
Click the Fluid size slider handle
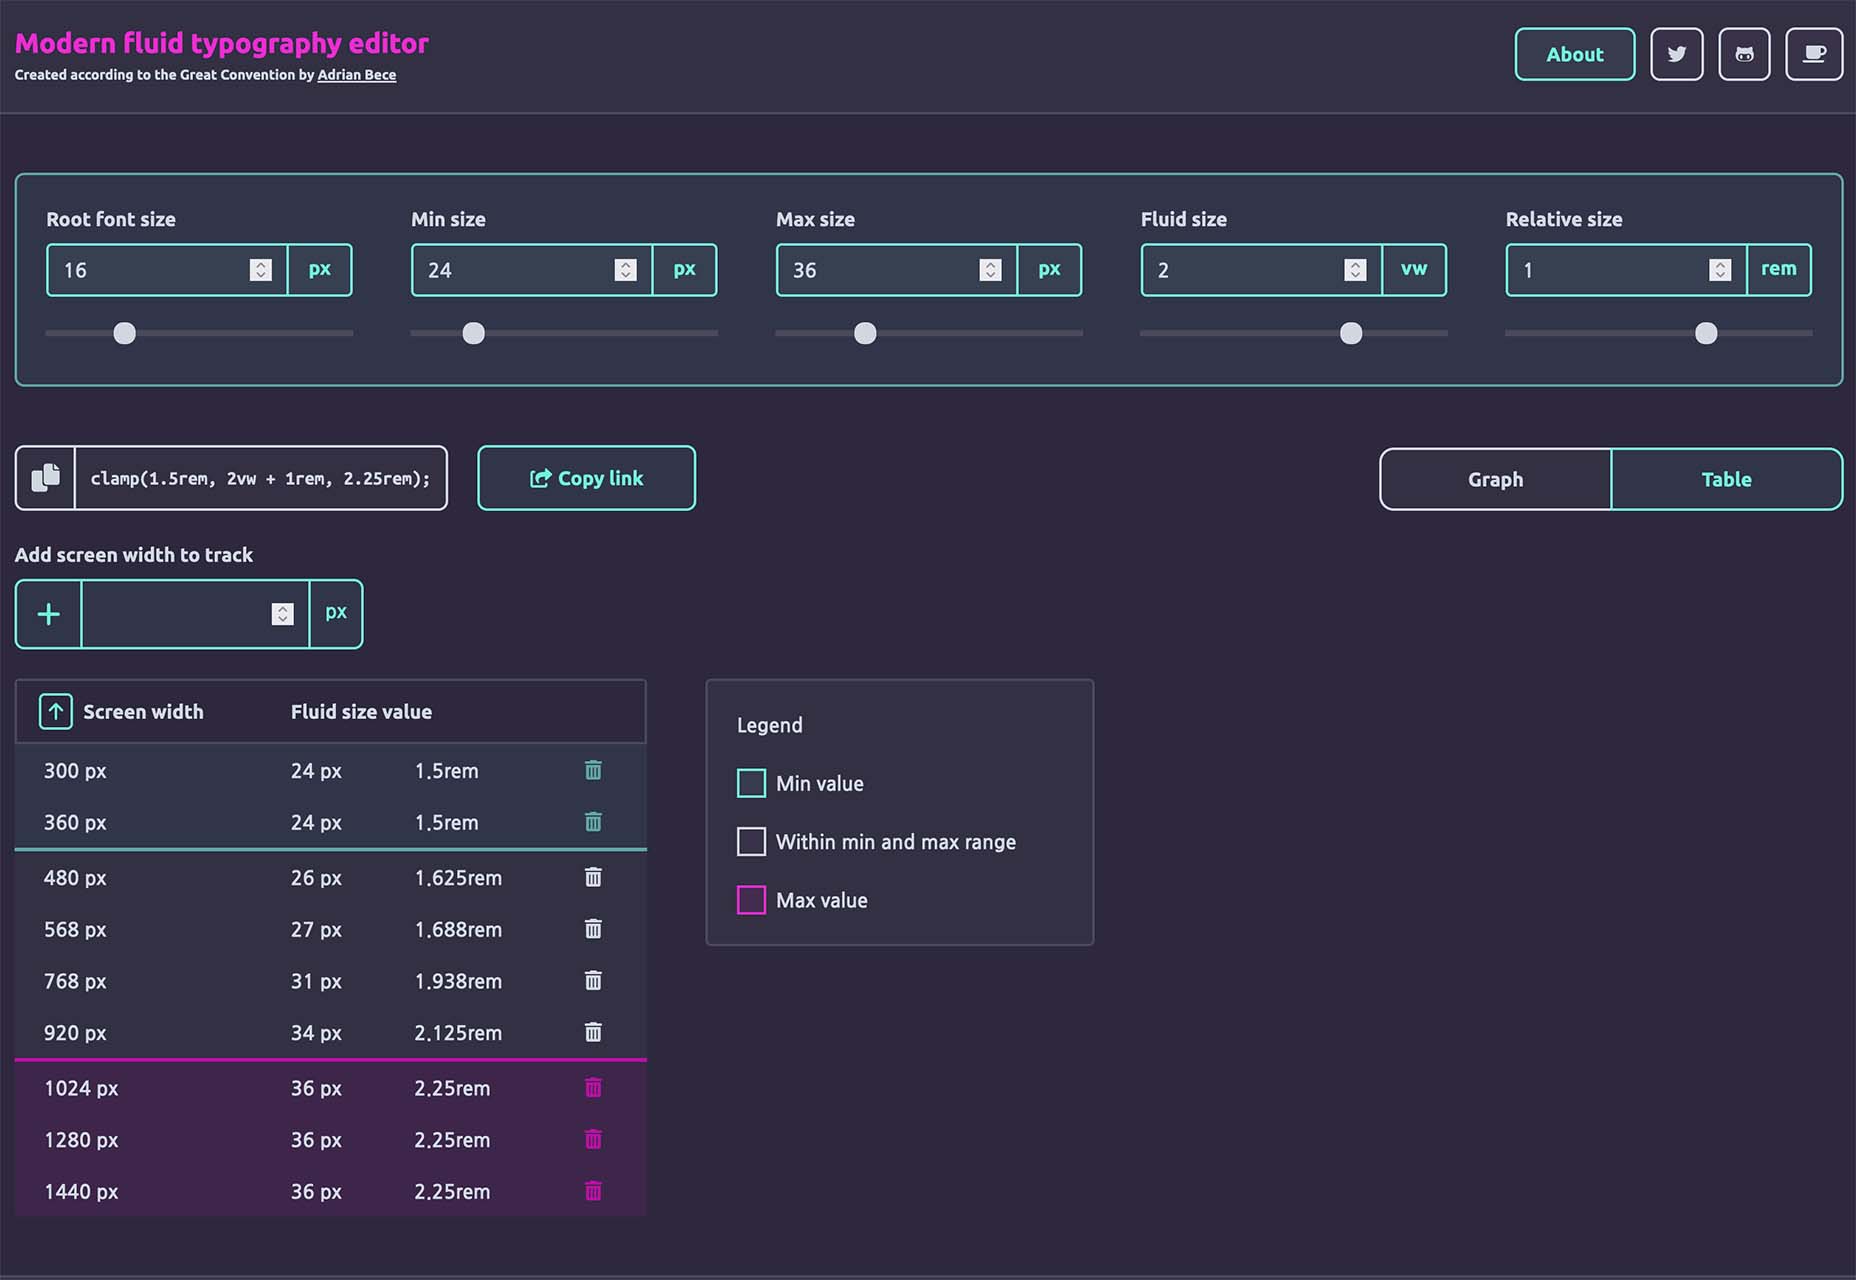[1351, 333]
